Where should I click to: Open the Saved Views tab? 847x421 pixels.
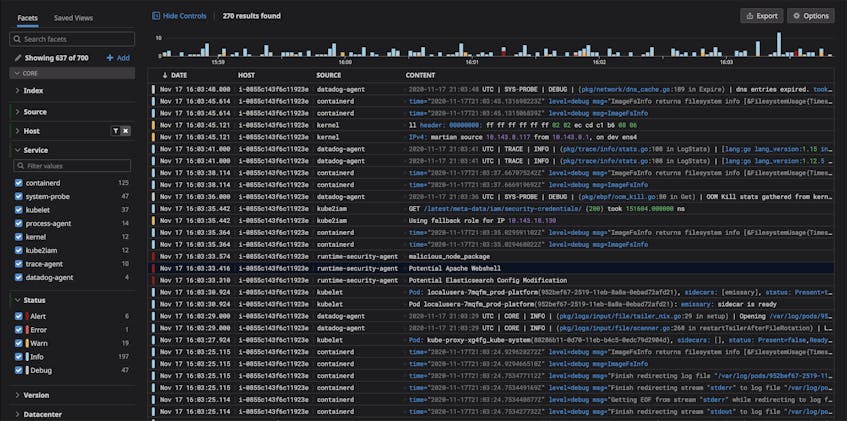(73, 18)
